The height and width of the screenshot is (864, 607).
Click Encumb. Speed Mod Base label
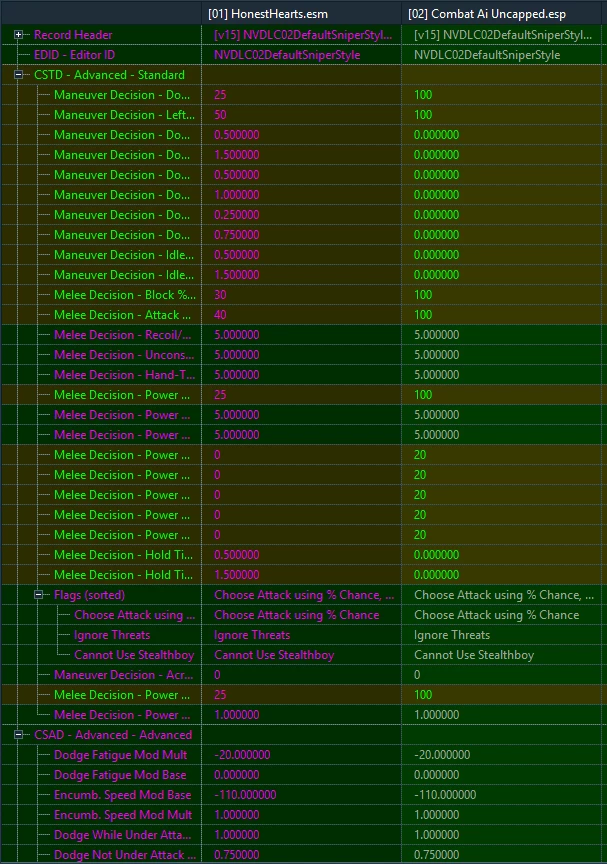point(122,795)
